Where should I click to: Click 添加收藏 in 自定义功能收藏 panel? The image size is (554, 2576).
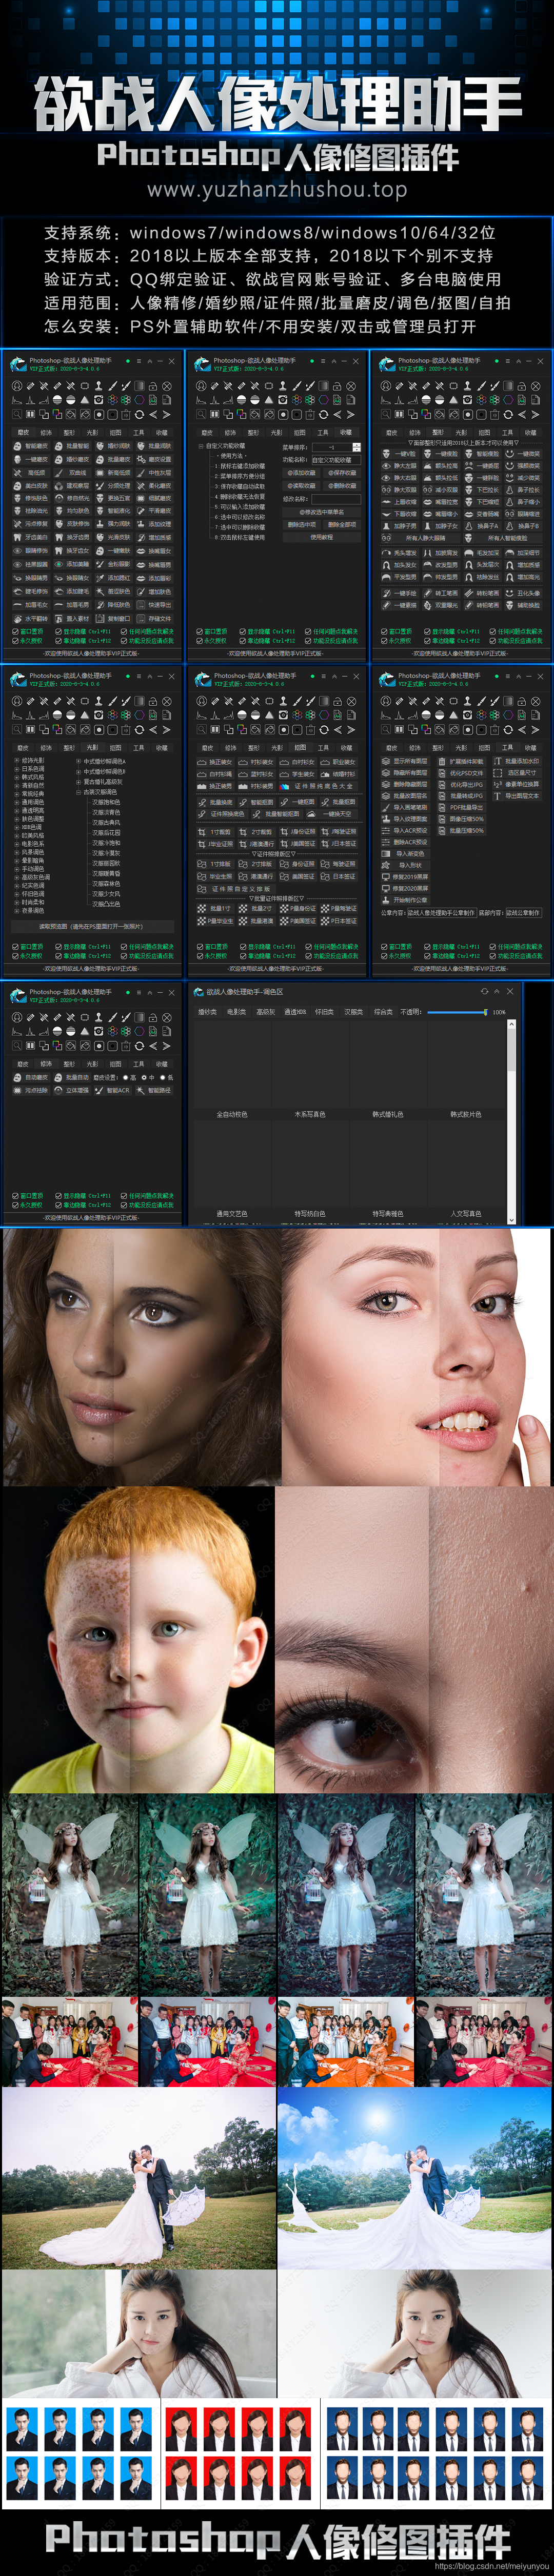click(302, 473)
